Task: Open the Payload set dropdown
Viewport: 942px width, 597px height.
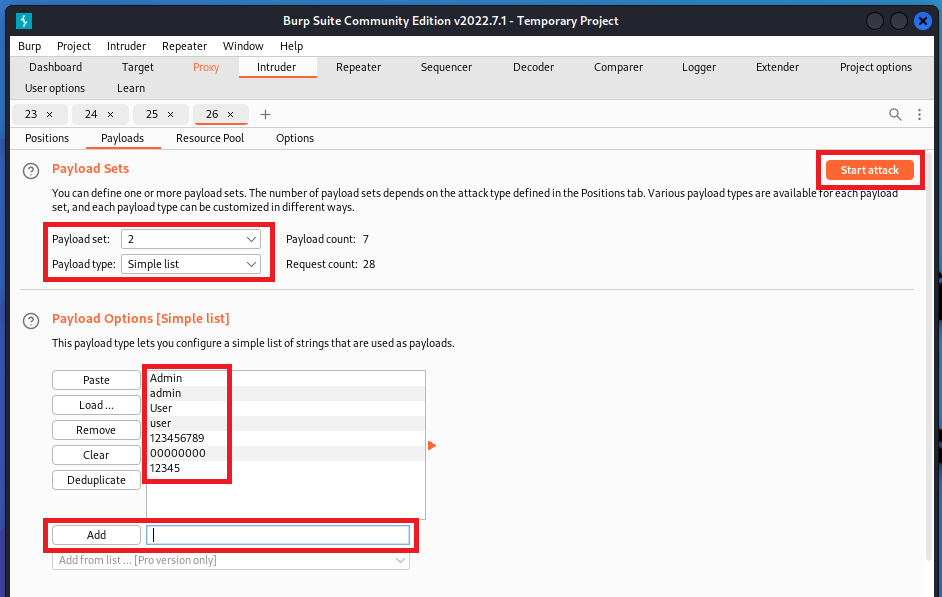Action: (x=191, y=239)
